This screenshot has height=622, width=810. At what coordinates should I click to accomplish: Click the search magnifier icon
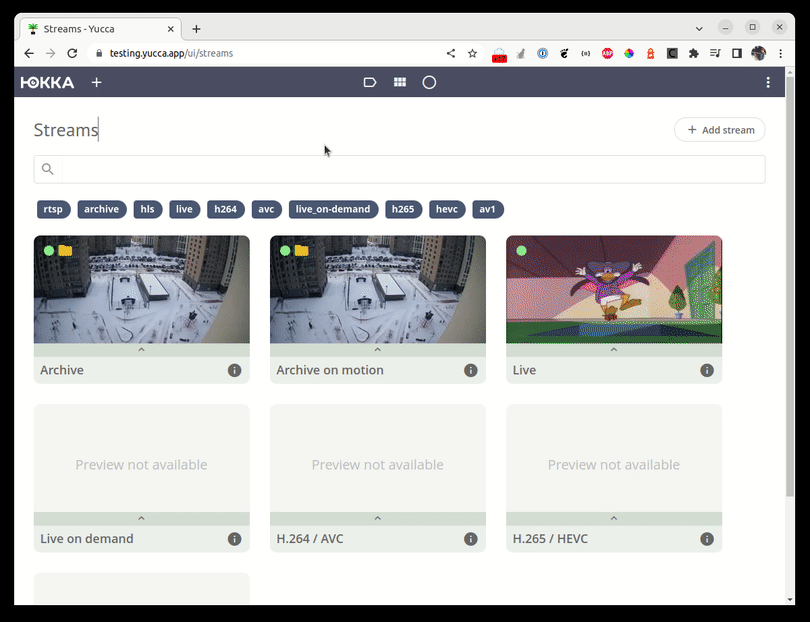[x=48, y=169]
